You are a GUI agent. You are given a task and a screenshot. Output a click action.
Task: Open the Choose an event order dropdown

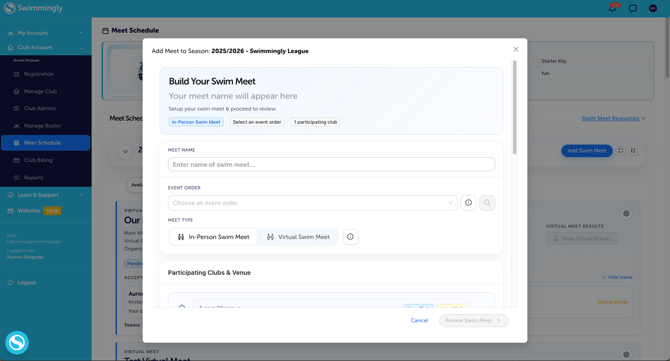coord(312,203)
